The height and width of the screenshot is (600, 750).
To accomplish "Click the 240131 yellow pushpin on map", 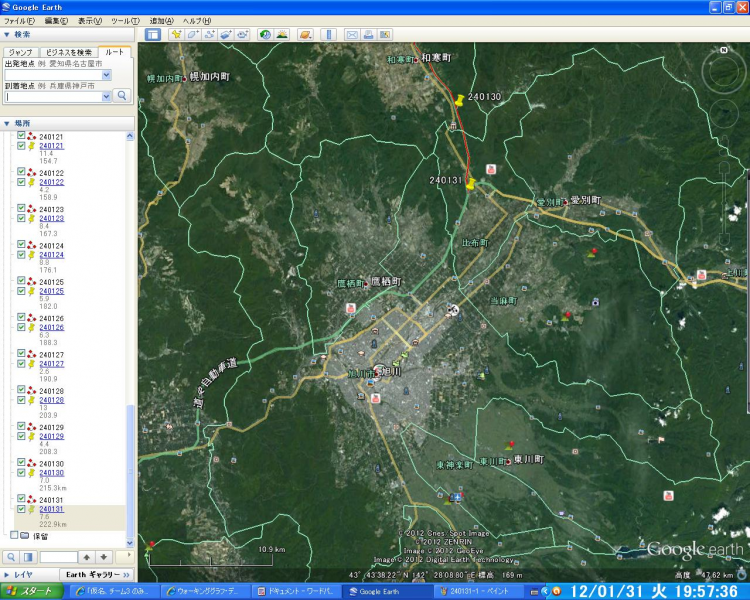I will click(x=471, y=184).
